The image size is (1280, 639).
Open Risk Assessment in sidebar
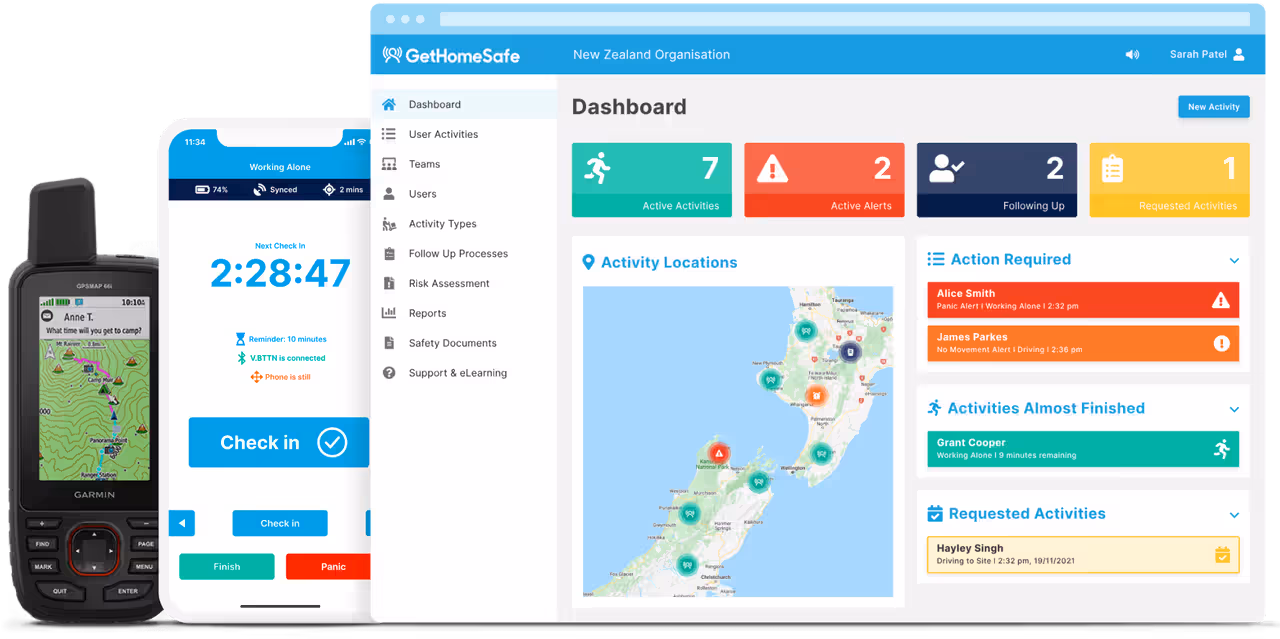[448, 284]
